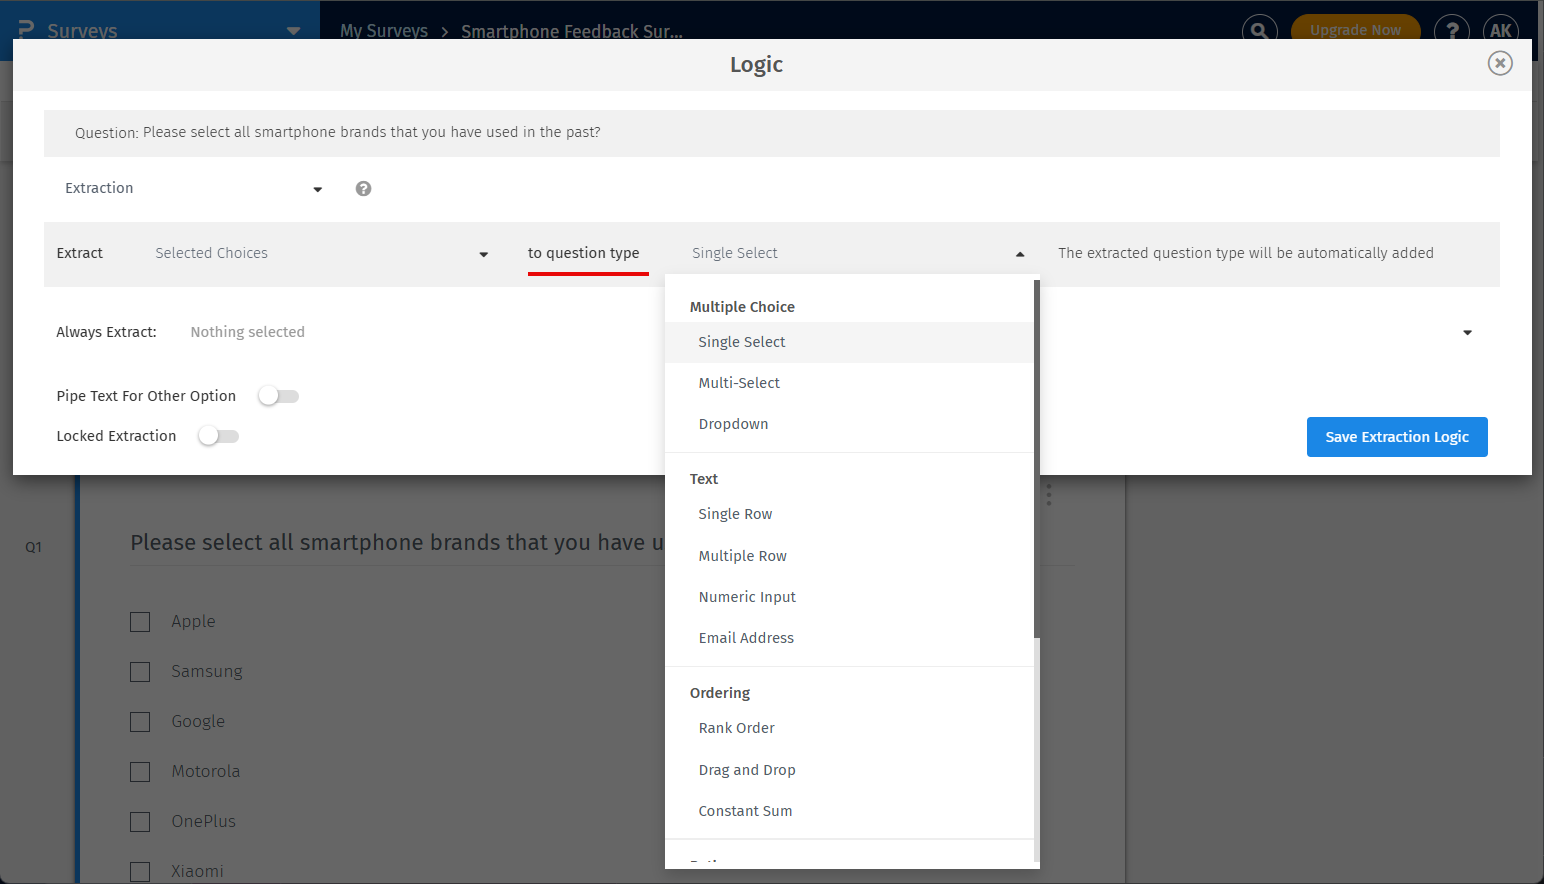Screen dimensions: 1544x884
Task: Open the question options three-dot menu
Action: coord(1048,494)
